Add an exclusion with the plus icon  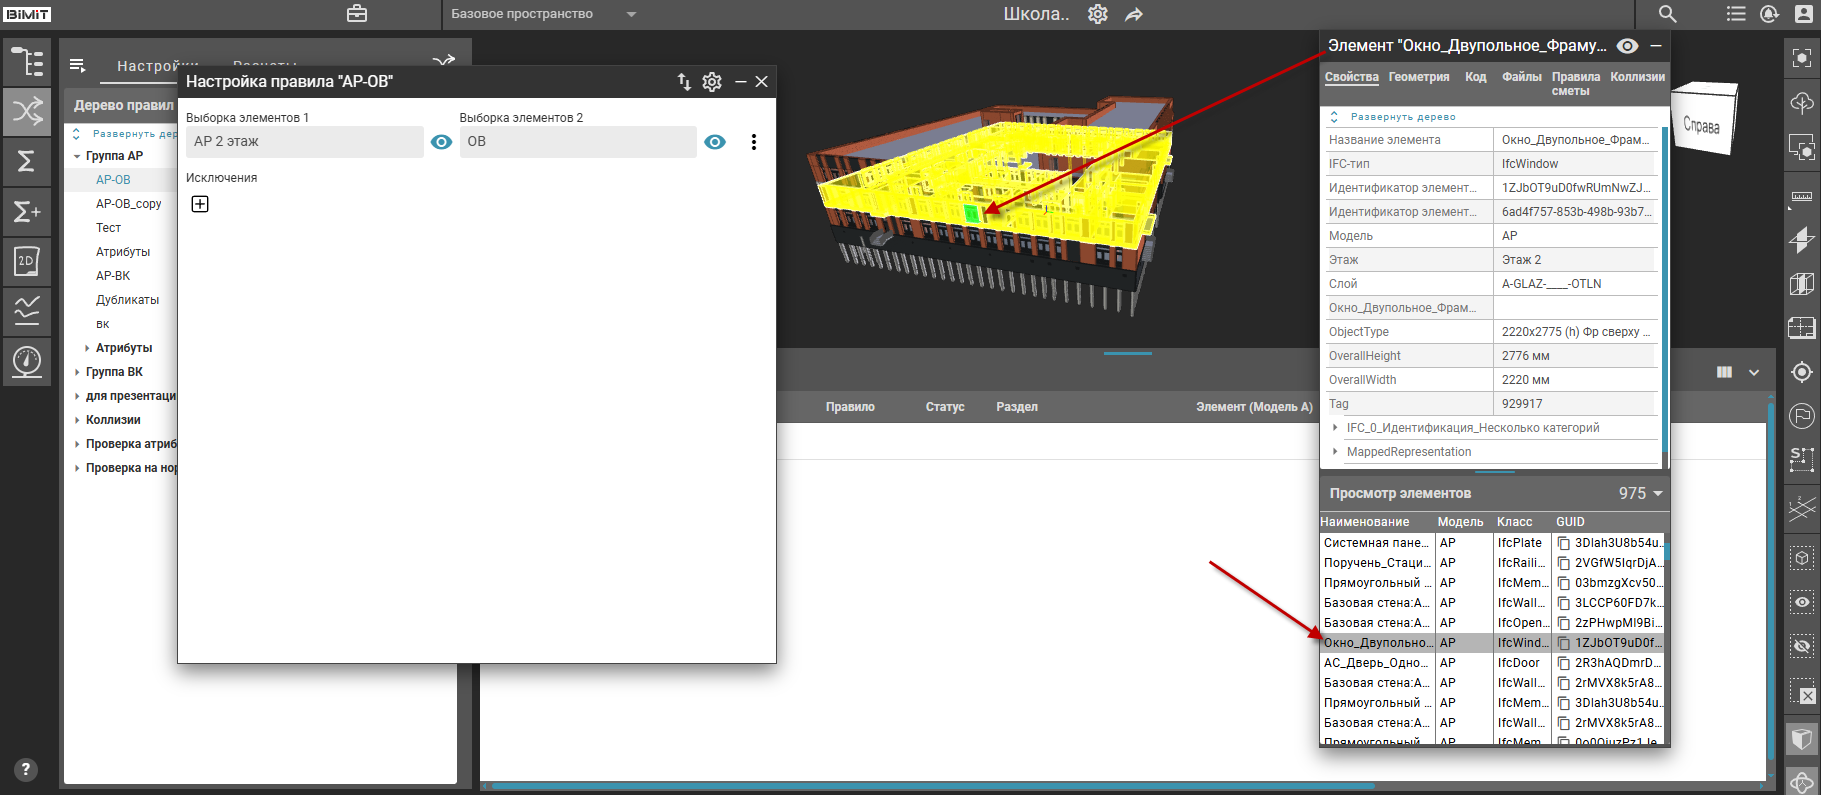click(x=200, y=204)
